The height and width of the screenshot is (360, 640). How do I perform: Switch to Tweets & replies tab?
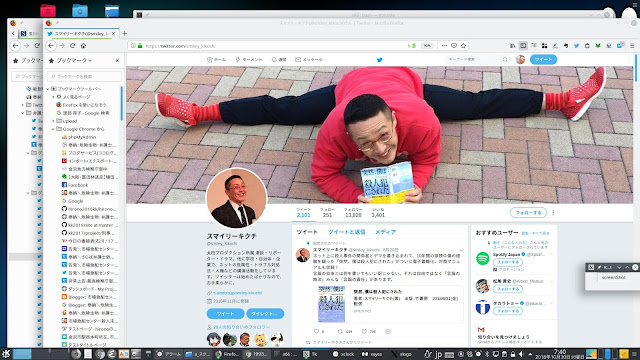347,232
